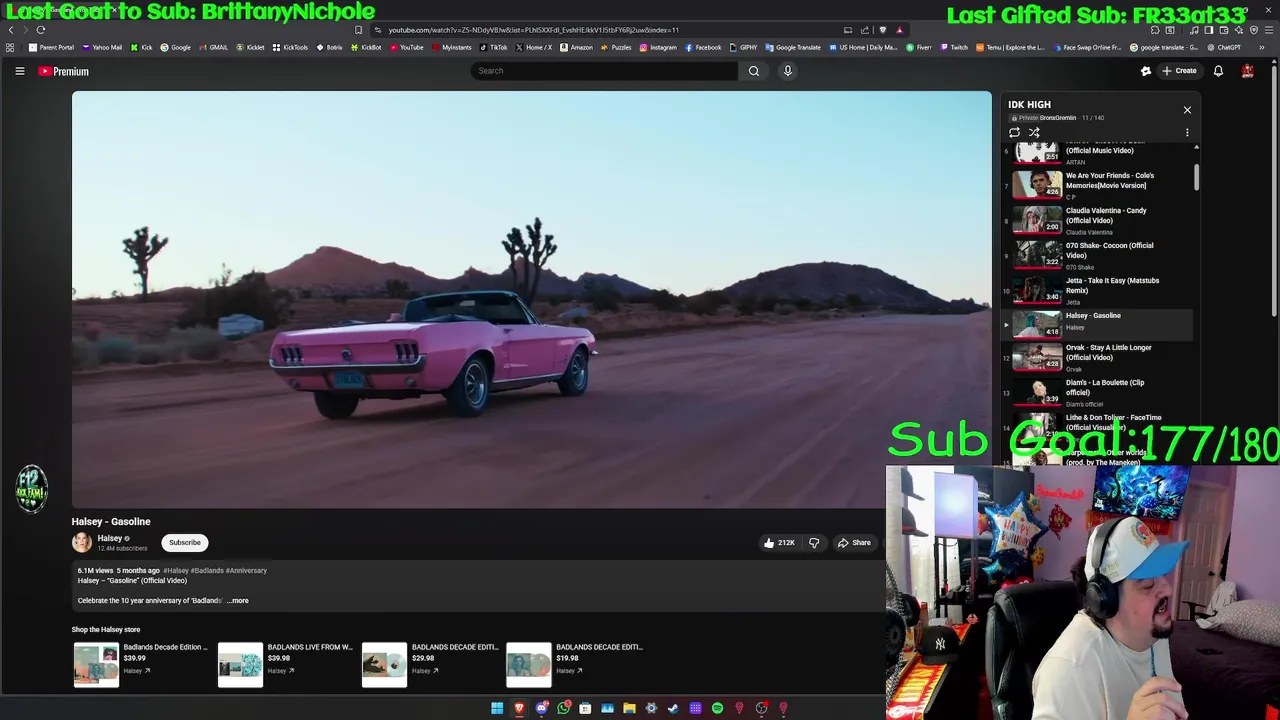Toggle playlist shuffle button
This screenshot has width=1280, height=720.
[1034, 133]
